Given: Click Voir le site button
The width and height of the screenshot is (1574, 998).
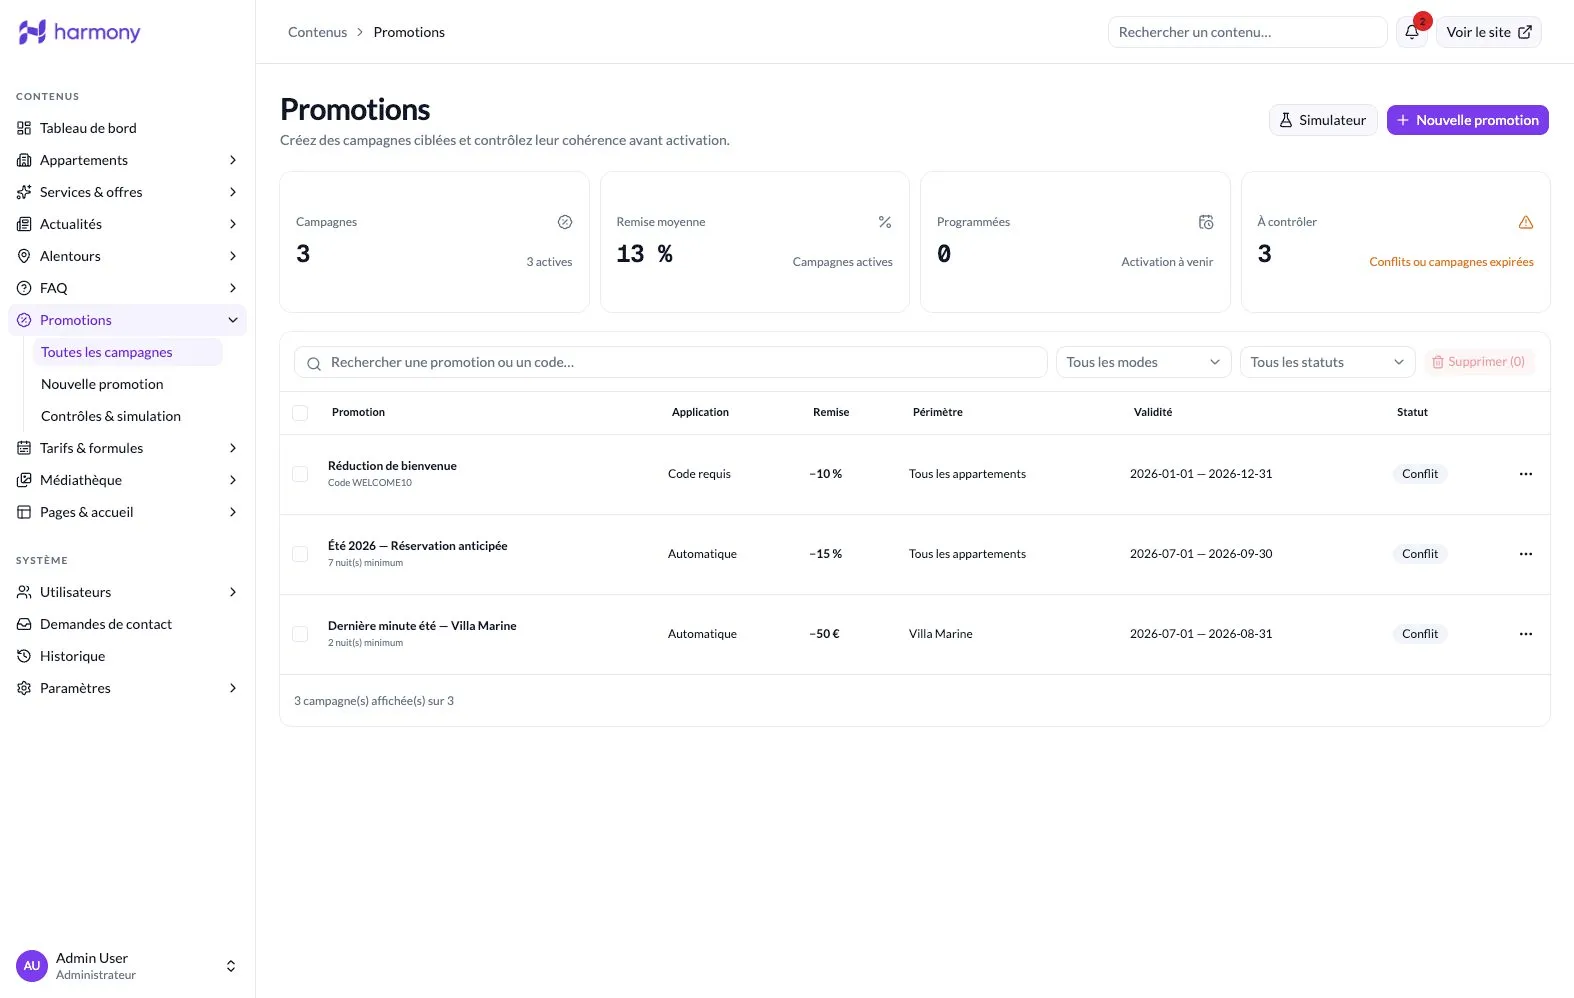Looking at the screenshot, I should pyautogui.click(x=1488, y=32).
